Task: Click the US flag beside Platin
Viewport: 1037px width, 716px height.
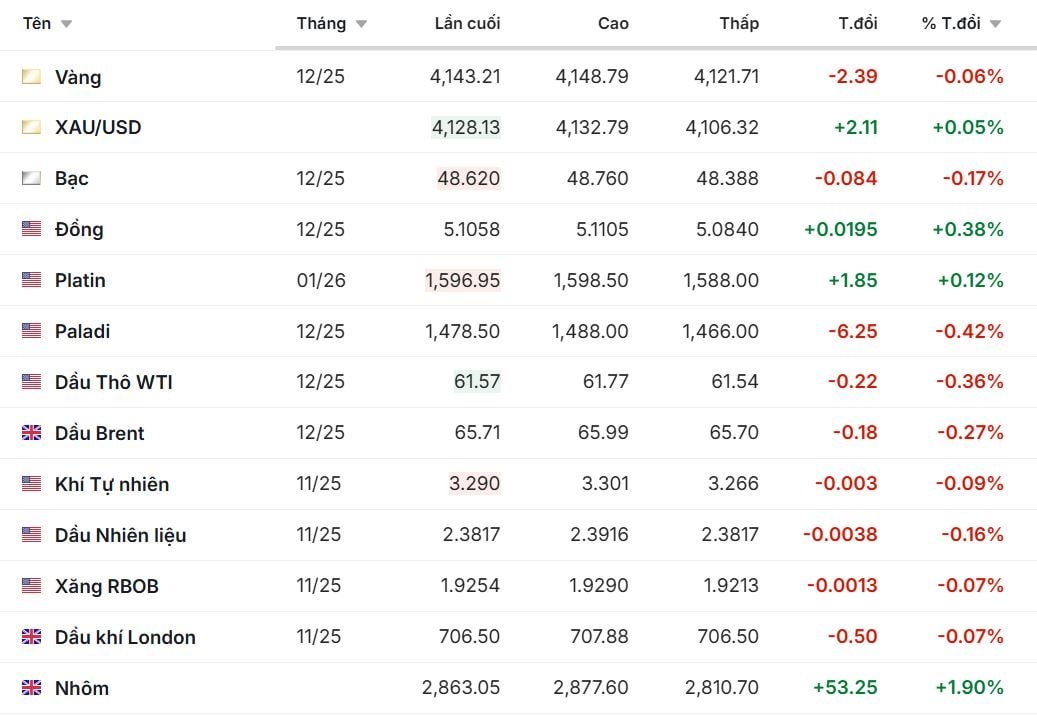Action: 32,281
